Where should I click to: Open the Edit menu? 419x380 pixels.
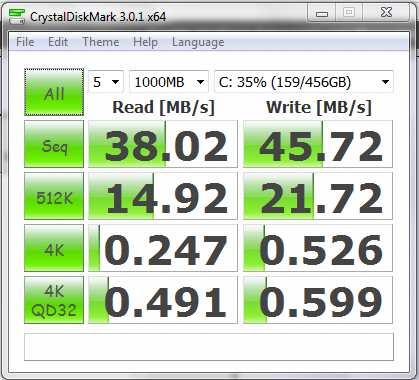click(x=58, y=42)
